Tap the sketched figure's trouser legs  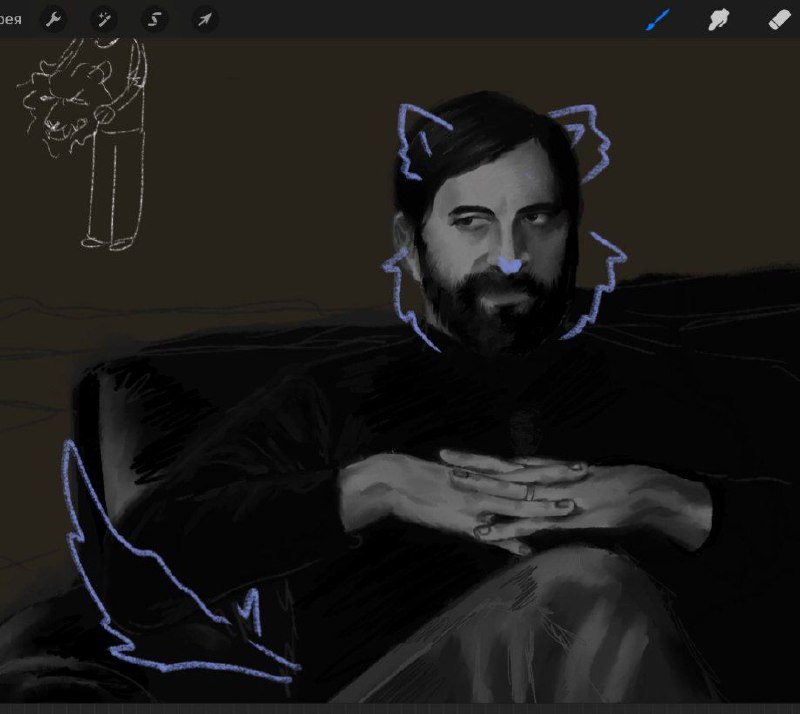(x=113, y=189)
